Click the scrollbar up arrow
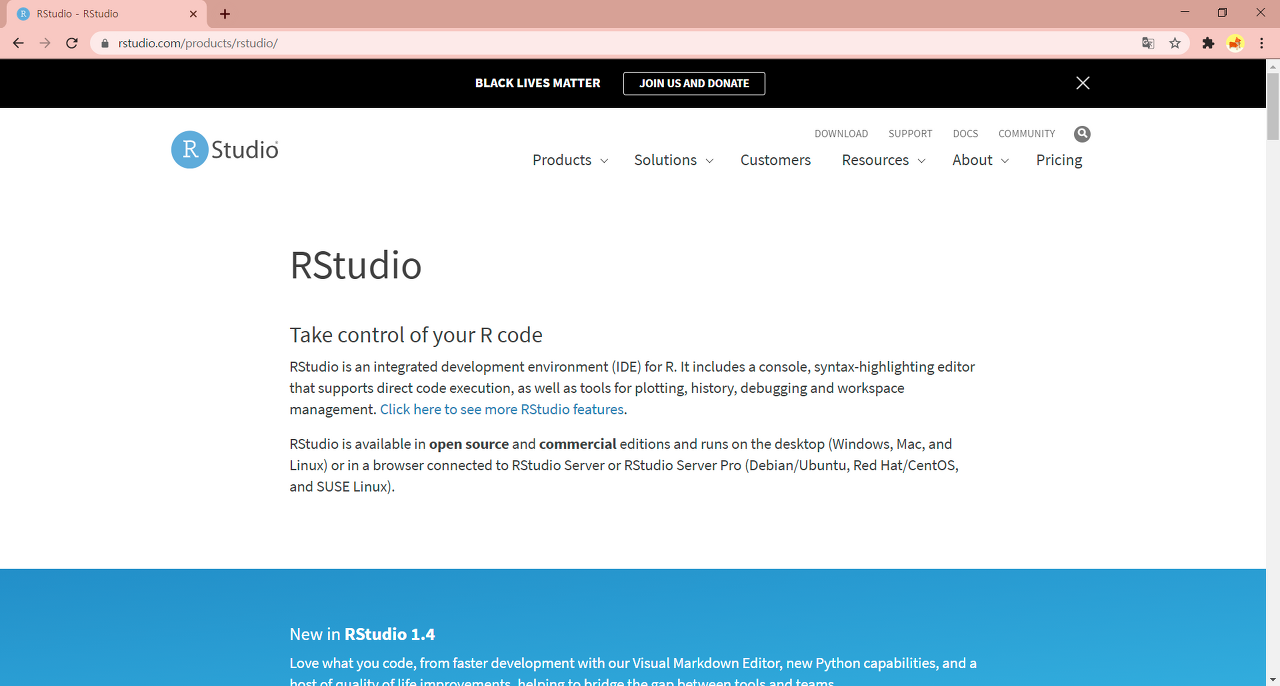Image resolution: width=1280 pixels, height=686 pixels. point(1272,66)
